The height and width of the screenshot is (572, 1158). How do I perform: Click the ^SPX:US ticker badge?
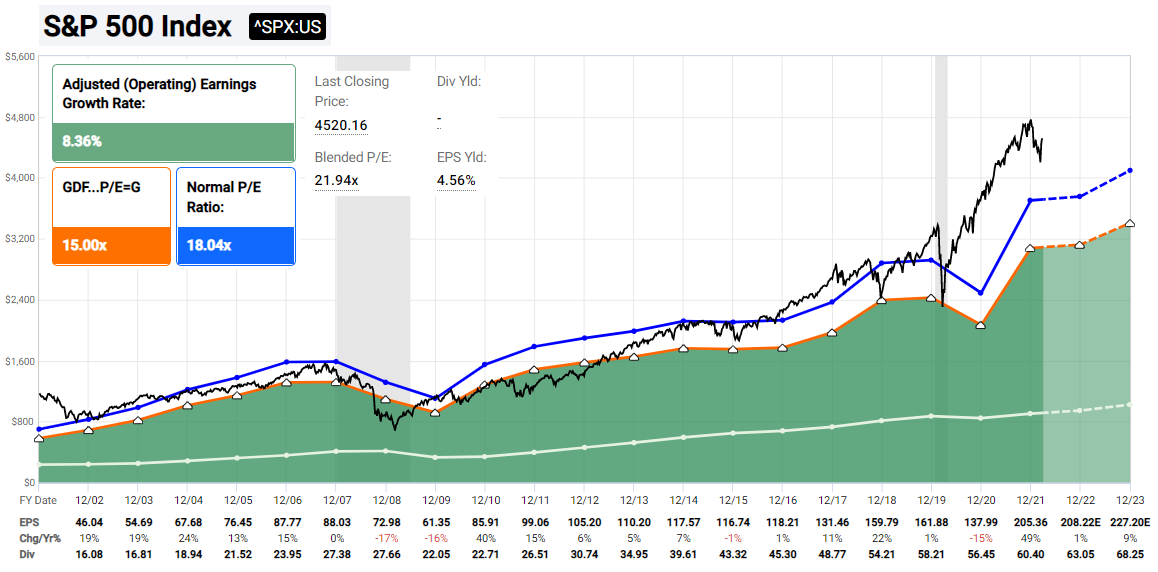(x=288, y=27)
